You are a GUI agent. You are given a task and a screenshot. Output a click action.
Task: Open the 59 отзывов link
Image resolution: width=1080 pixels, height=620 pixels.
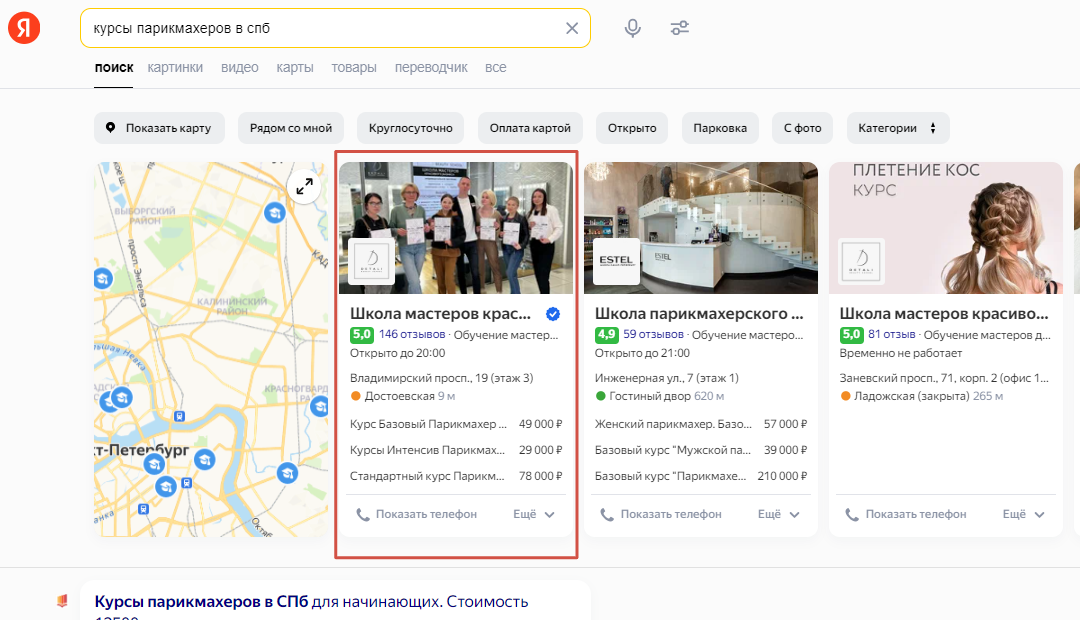click(653, 334)
